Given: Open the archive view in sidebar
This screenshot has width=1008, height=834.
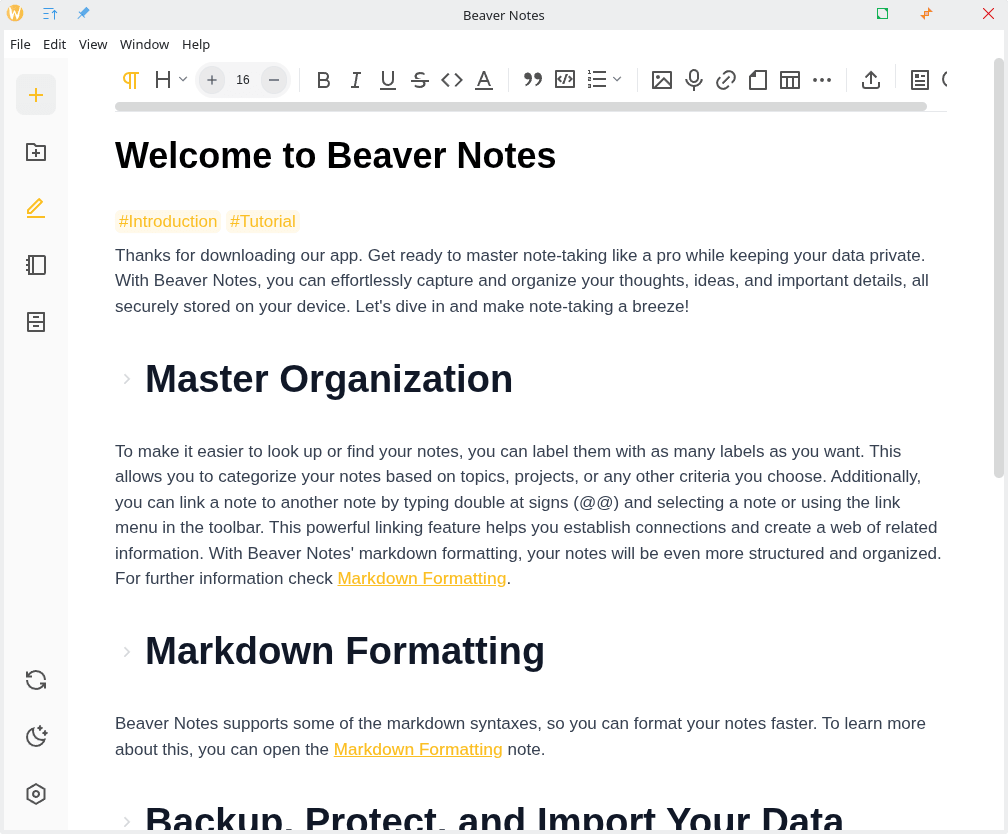Looking at the screenshot, I should click(x=36, y=322).
